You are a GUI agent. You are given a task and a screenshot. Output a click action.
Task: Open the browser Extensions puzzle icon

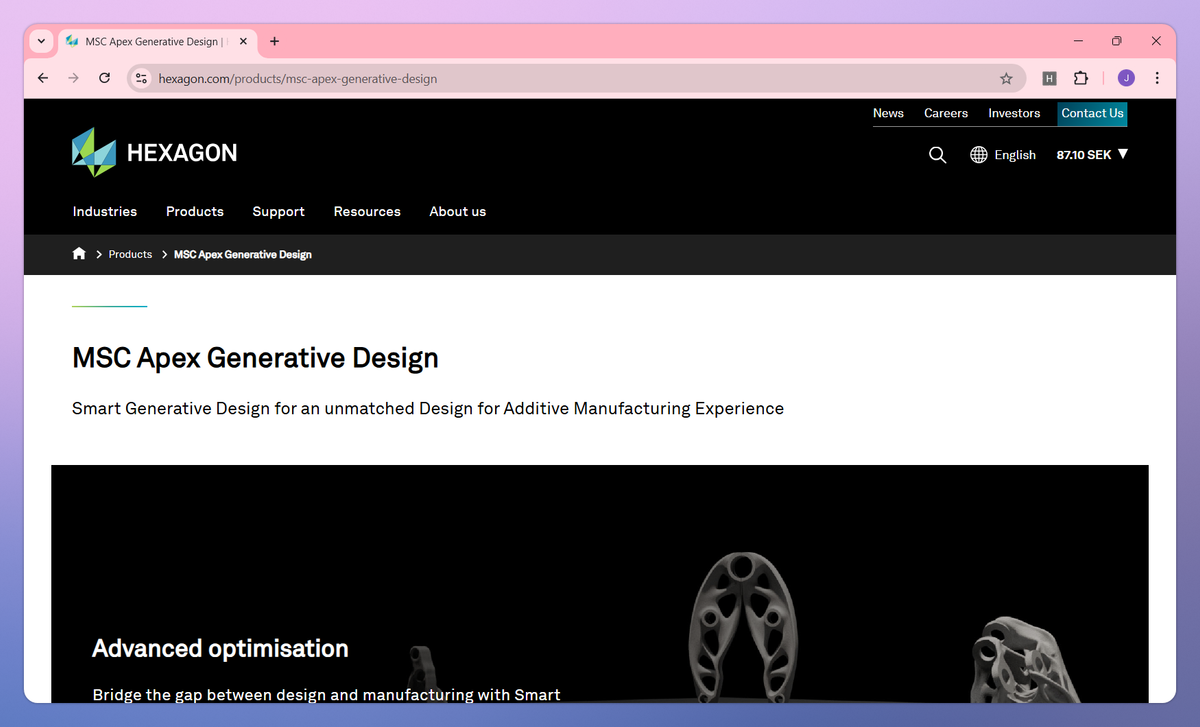click(1081, 78)
